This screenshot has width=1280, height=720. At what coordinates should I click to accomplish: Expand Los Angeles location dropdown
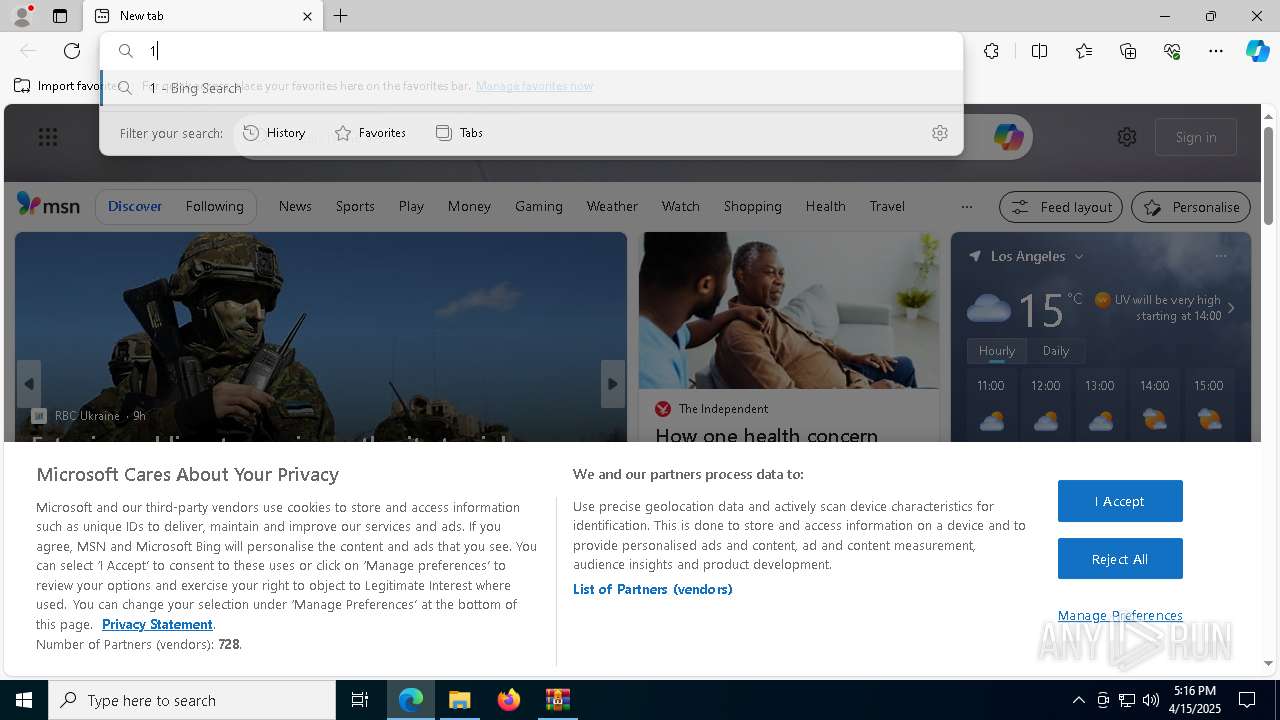[x=1079, y=257]
